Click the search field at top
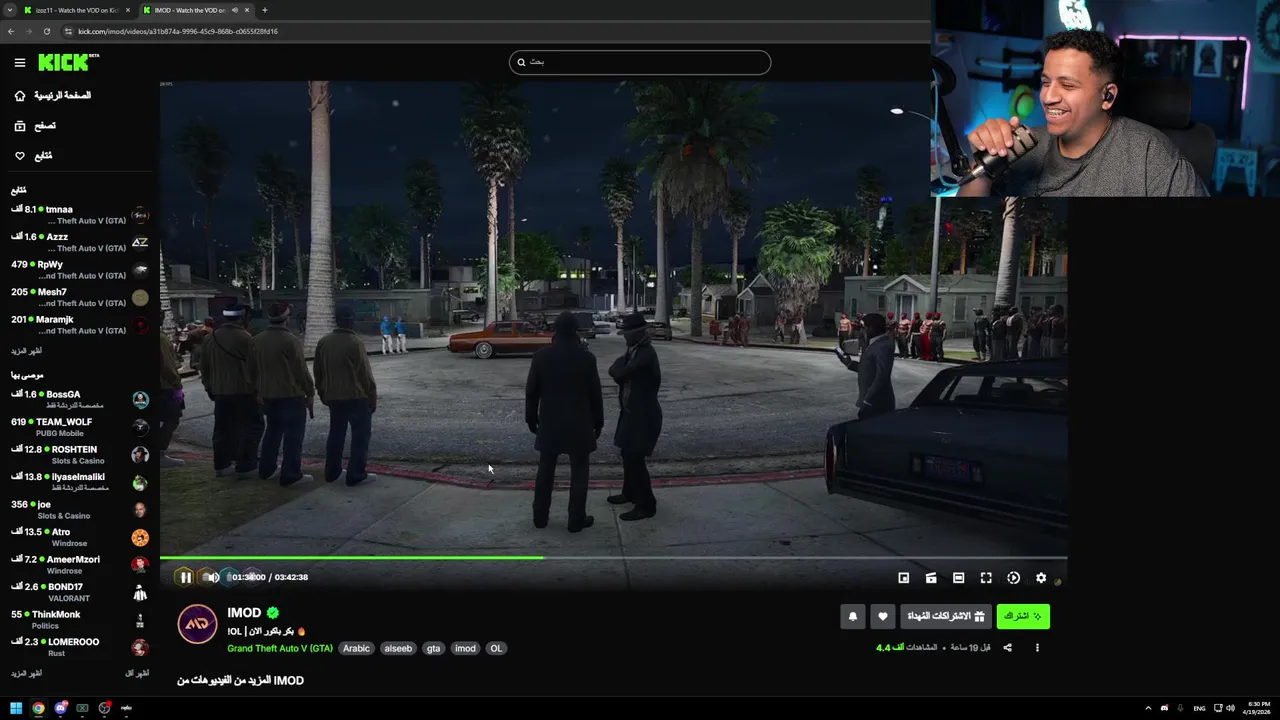Screen dimensions: 1280x720 (x=640, y=62)
